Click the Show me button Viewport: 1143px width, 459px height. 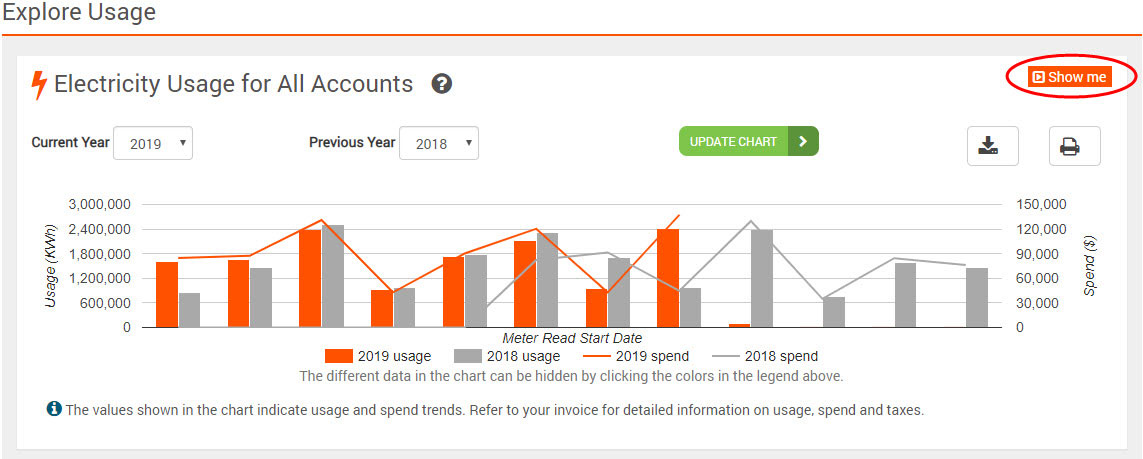coord(1070,77)
